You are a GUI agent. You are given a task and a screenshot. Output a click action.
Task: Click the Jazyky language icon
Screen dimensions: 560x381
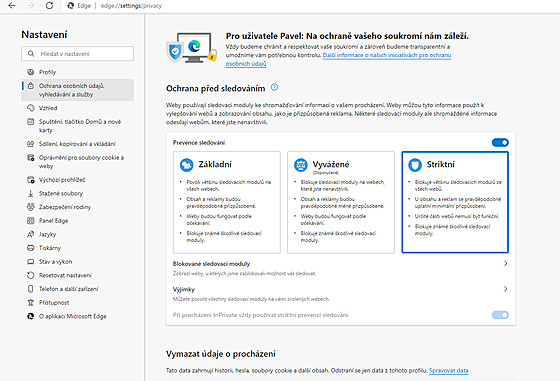(x=31, y=234)
